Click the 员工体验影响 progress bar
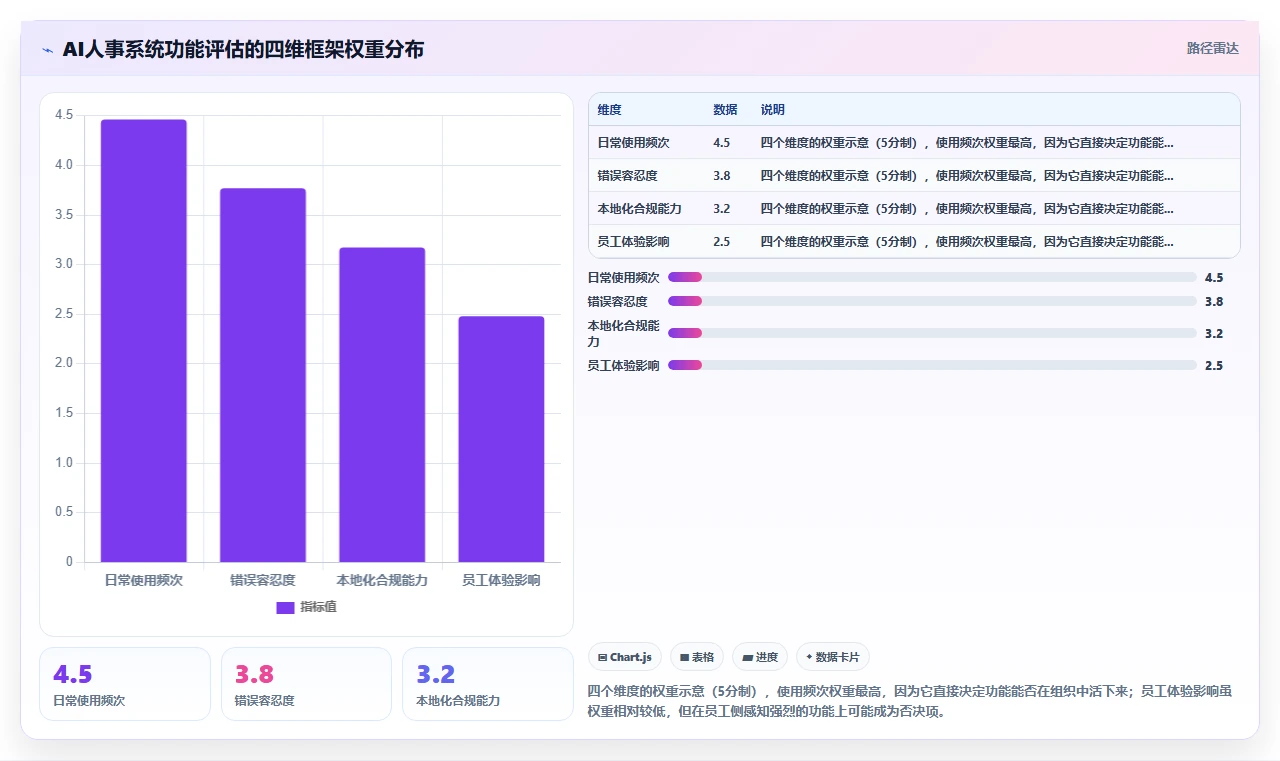The height and width of the screenshot is (761, 1280). 932,365
